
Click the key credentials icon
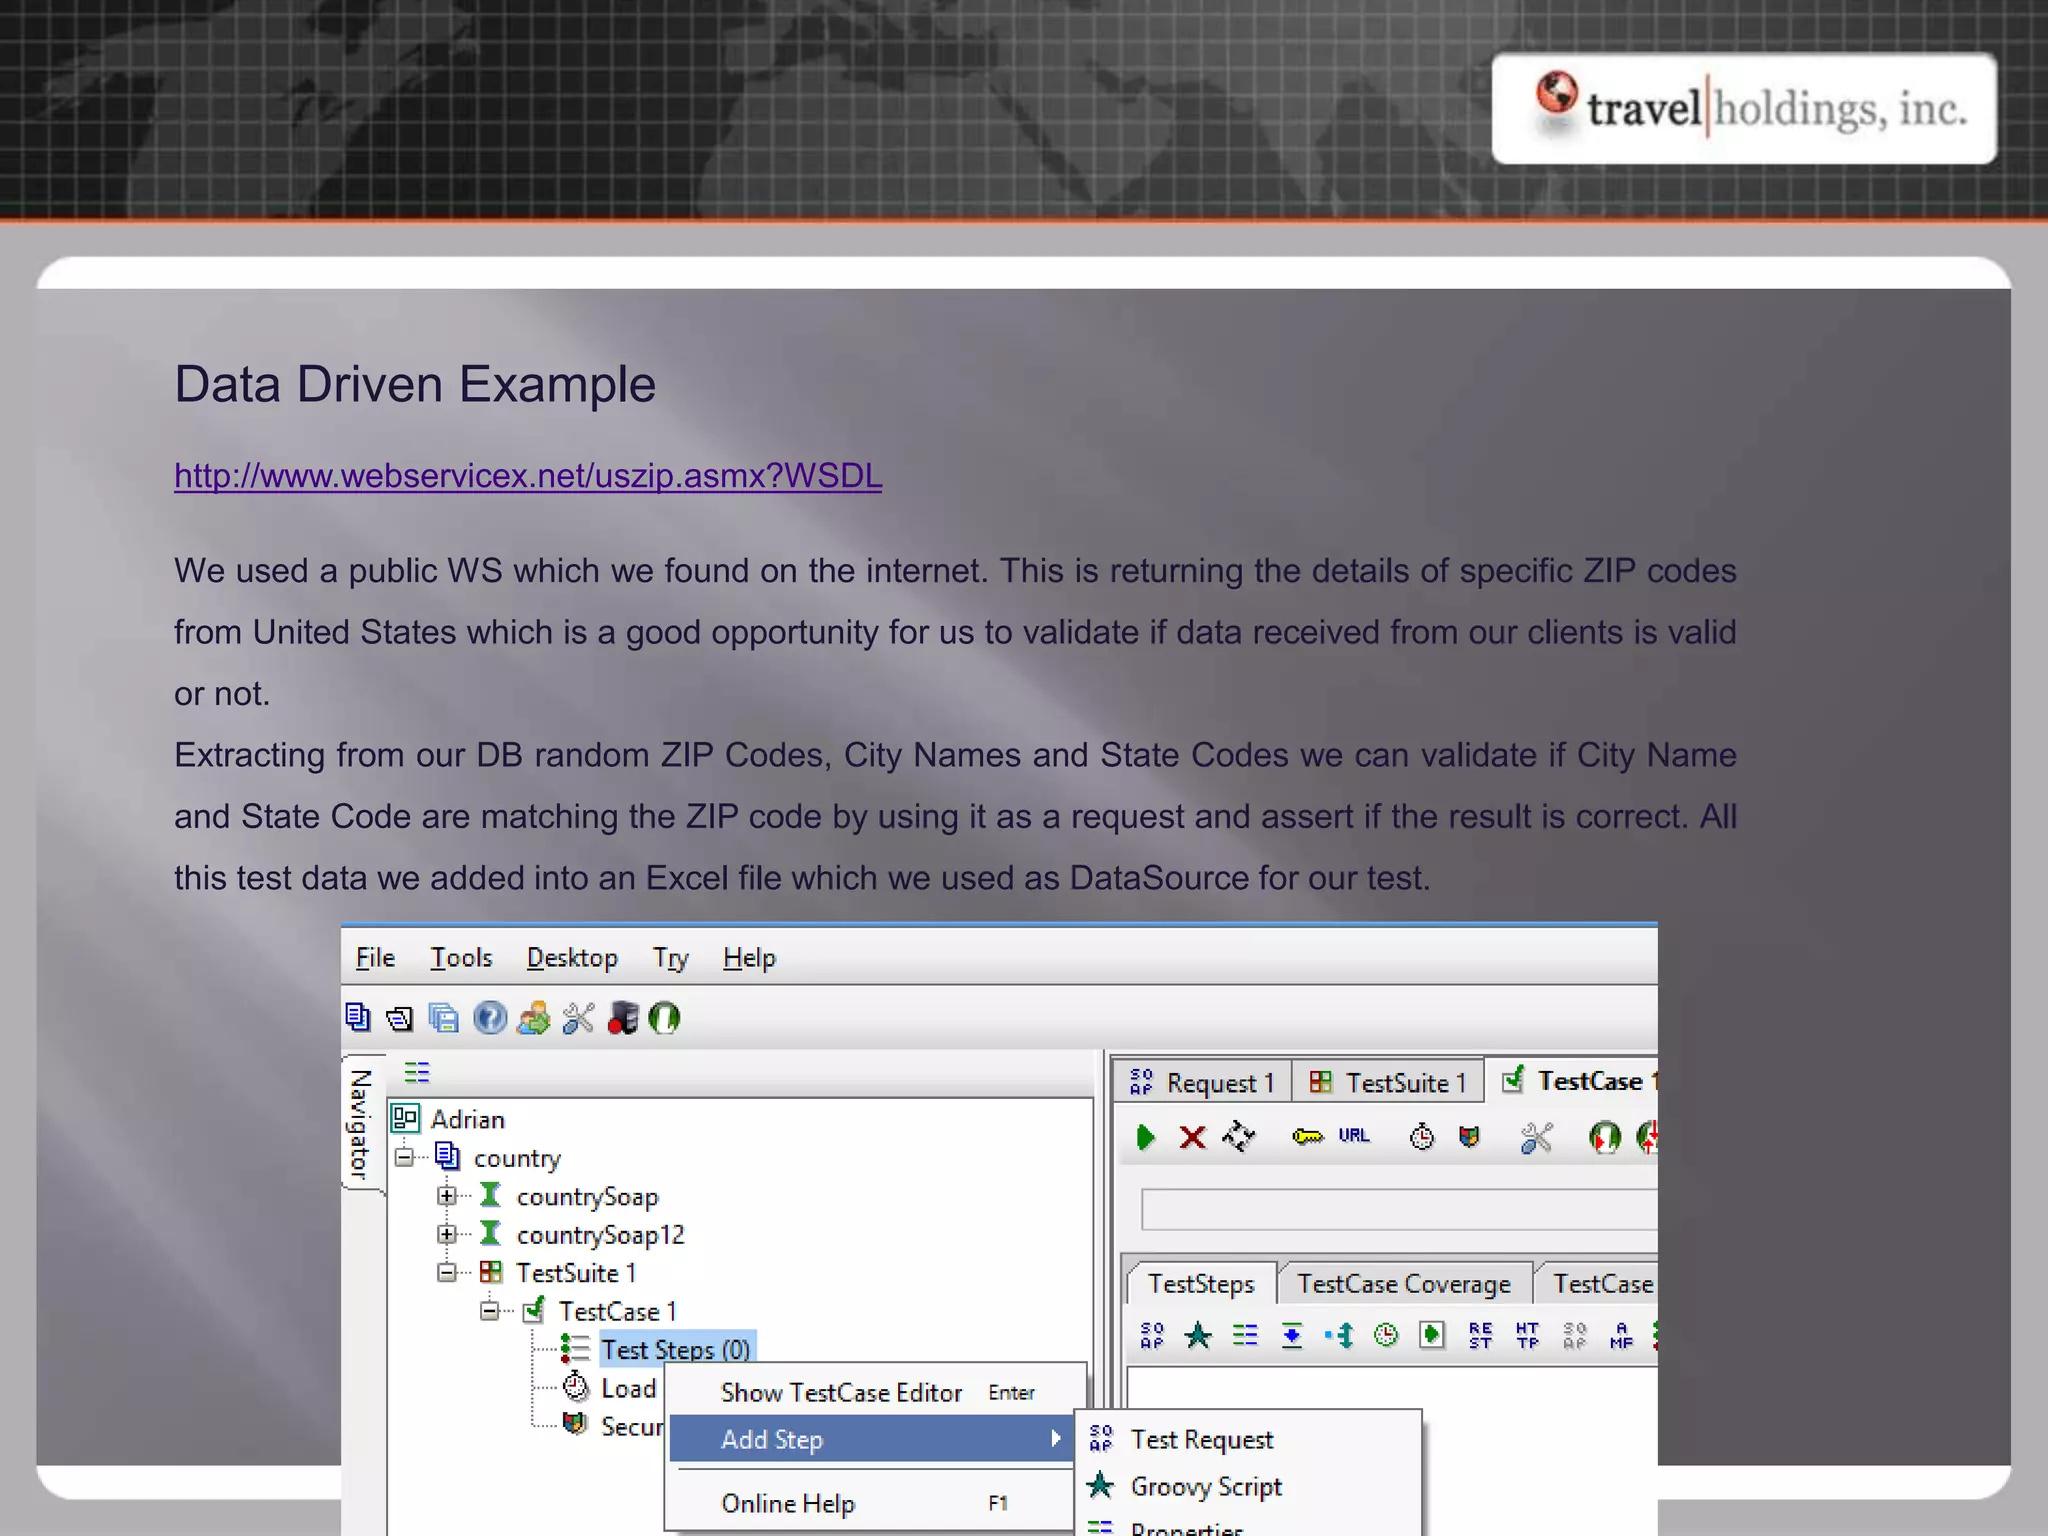click(x=1307, y=1137)
